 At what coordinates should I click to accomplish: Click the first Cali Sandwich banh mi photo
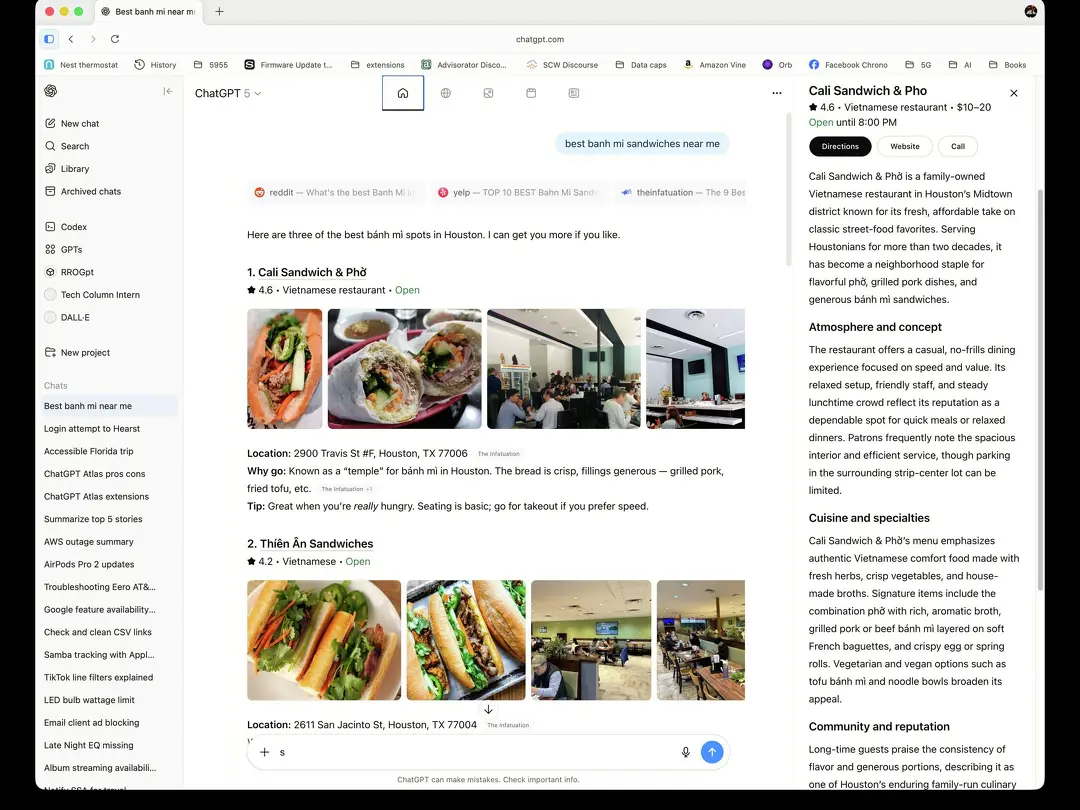coord(285,369)
